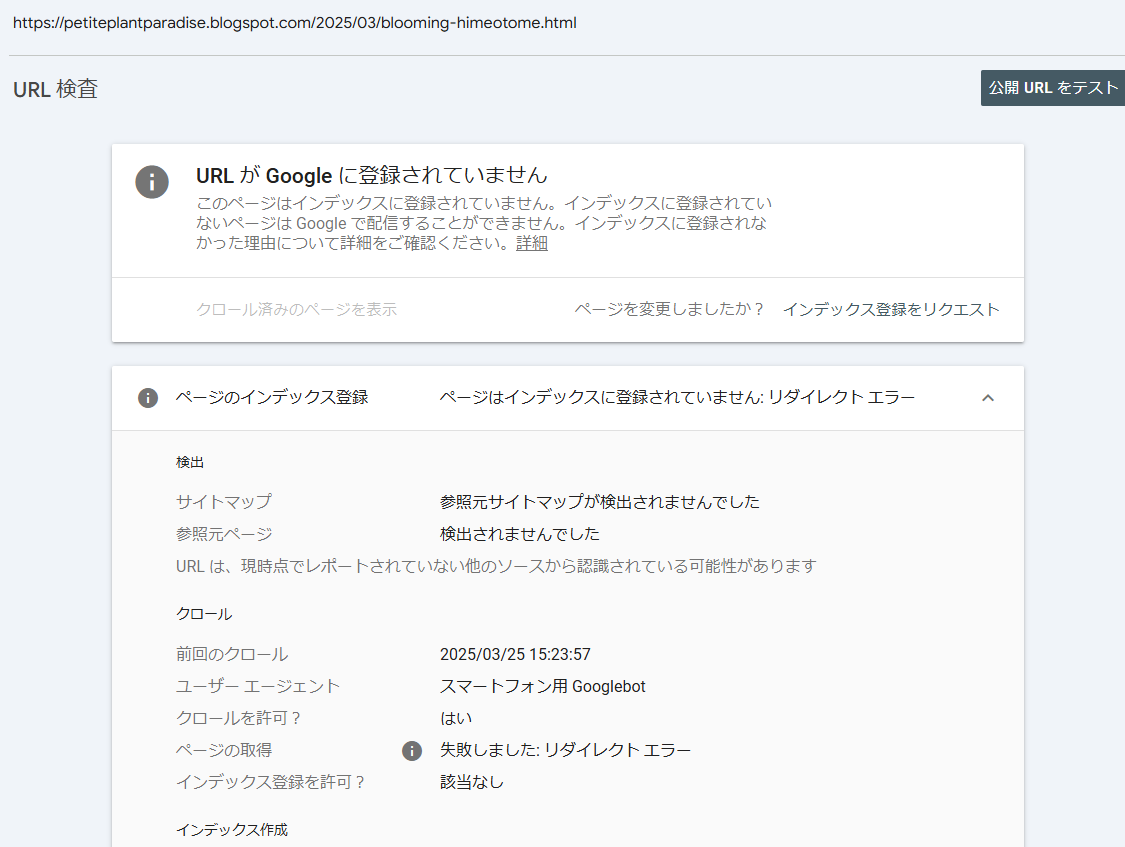Image resolution: width=1125 pixels, height=847 pixels.
Task: Select the インデックス作成 section header
Action: coord(231,829)
